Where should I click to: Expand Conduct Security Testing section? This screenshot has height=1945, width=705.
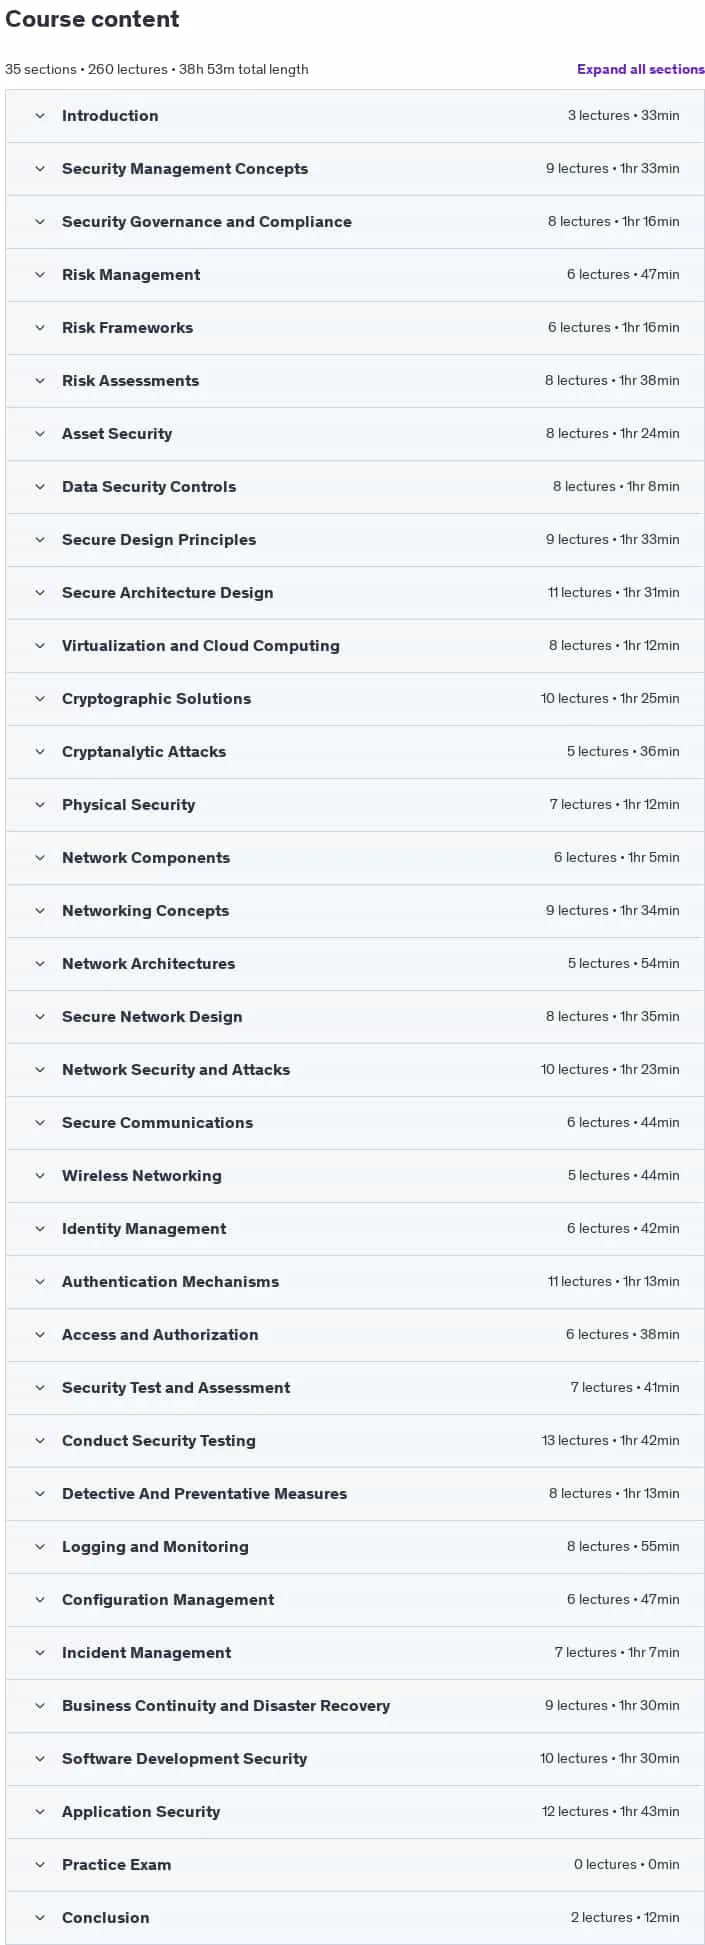pyautogui.click(x=355, y=1441)
